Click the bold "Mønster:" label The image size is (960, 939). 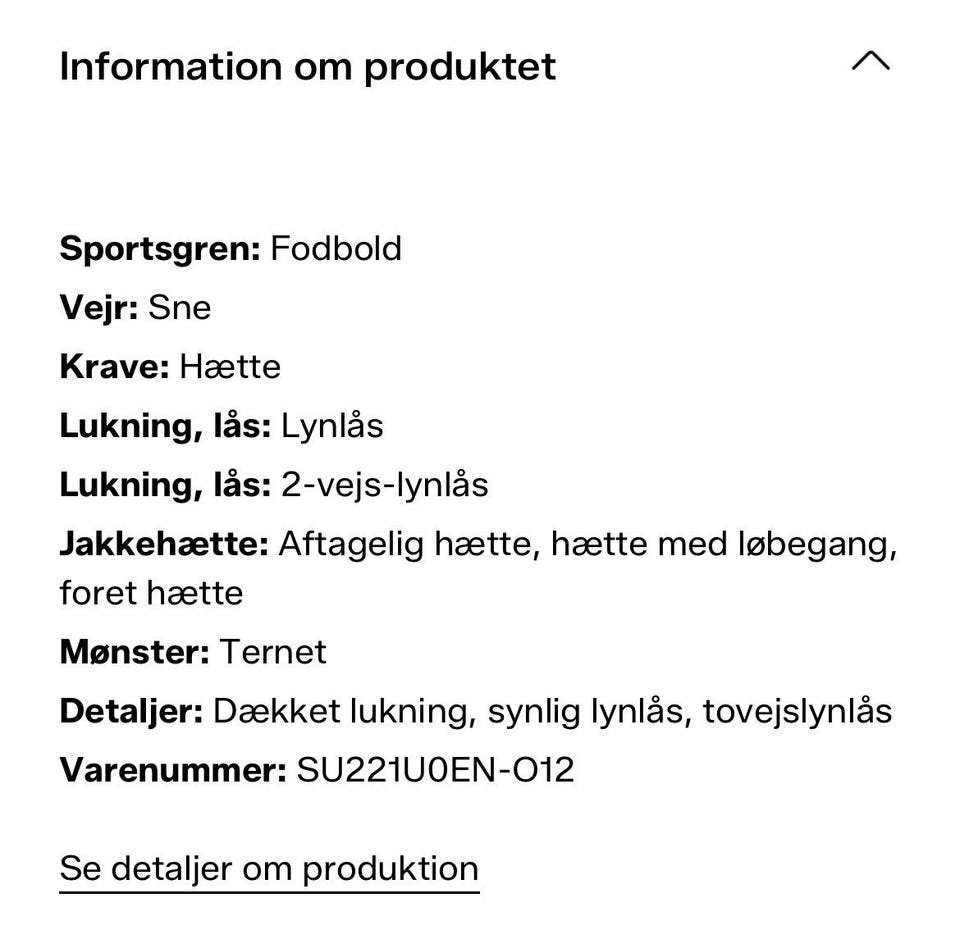[134, 652]
